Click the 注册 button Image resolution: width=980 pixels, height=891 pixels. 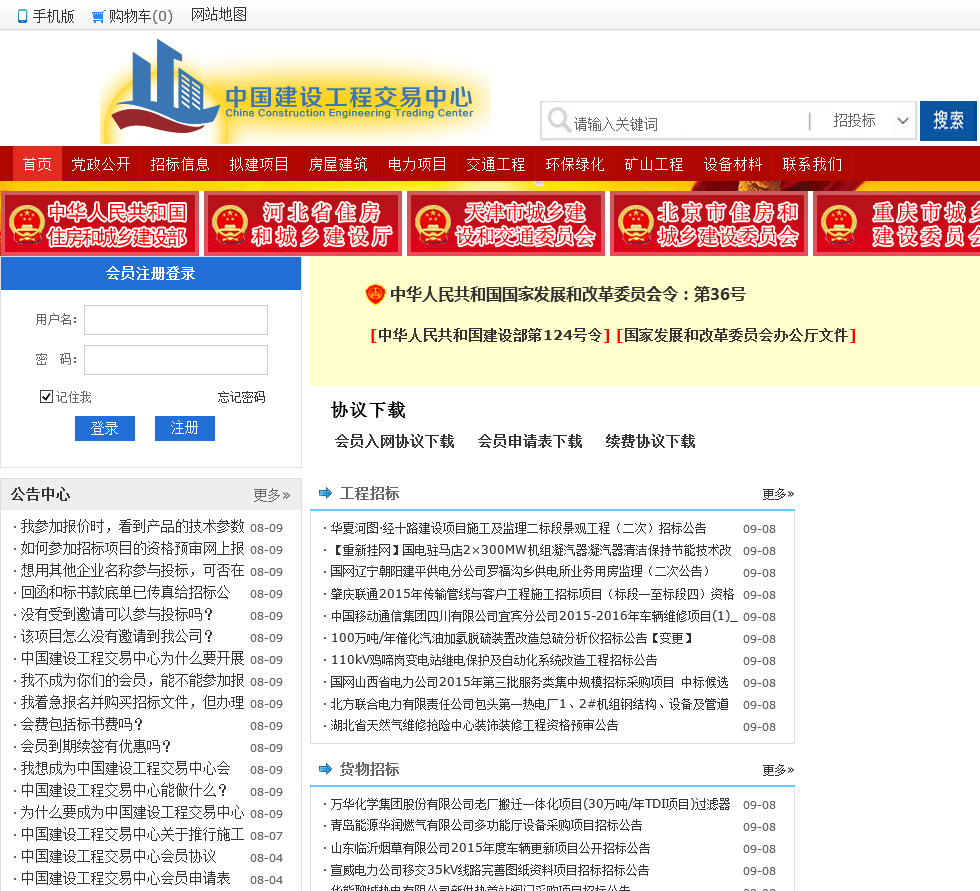click(x=185, y=429)
